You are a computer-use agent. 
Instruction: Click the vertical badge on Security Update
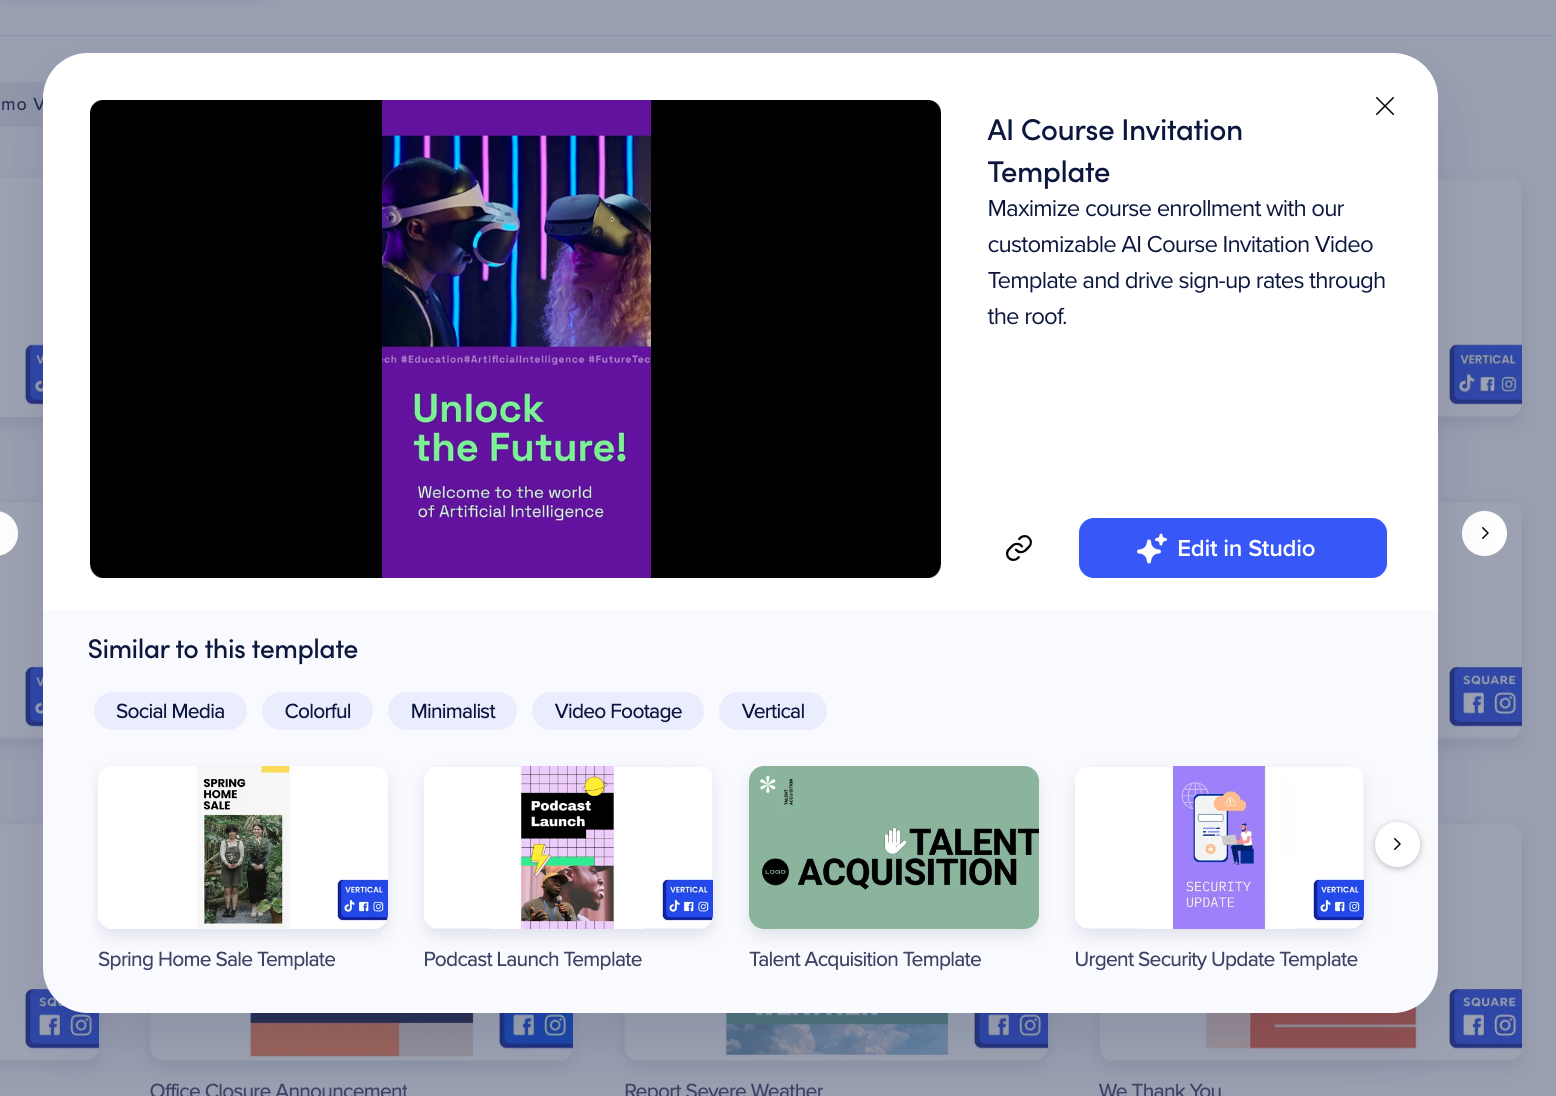(x=1339, y=899)
